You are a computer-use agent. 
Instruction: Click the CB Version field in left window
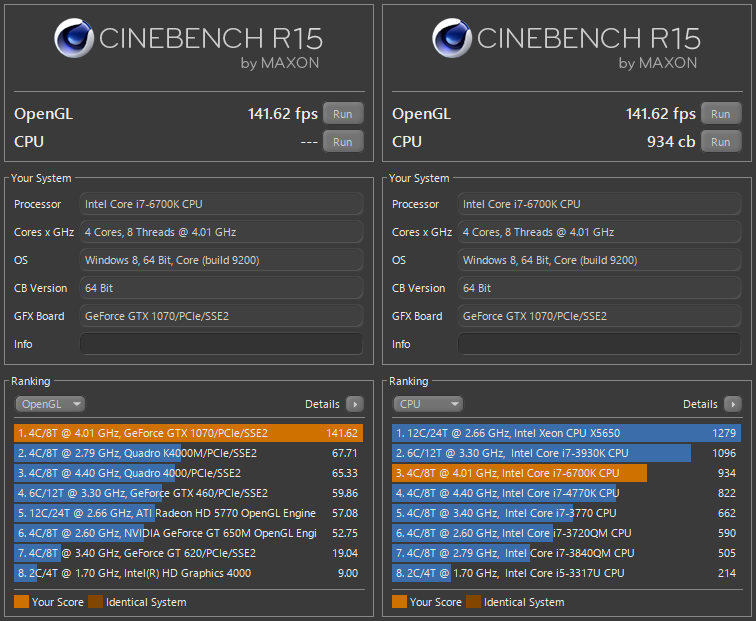click(x=221, y=288)
